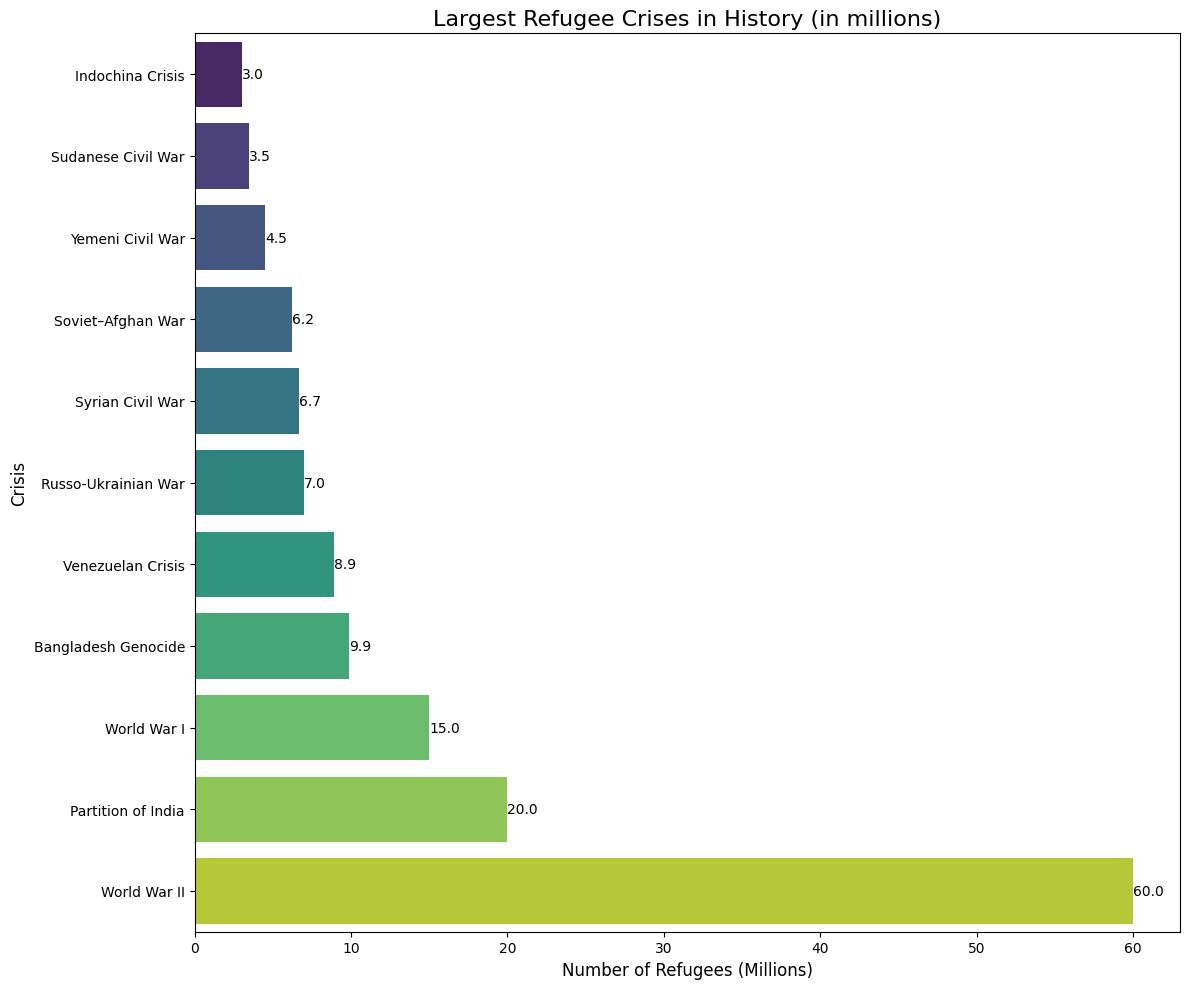Select the 'Syrian Civil War' category label
Screen dimensions: 1189x989
(x=129, y=402)
